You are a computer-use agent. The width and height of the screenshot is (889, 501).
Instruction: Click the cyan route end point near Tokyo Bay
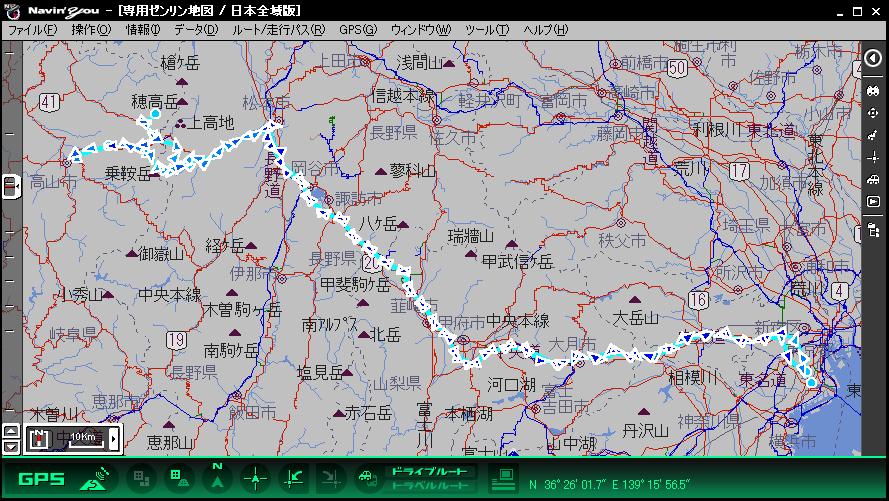(812, 383)
